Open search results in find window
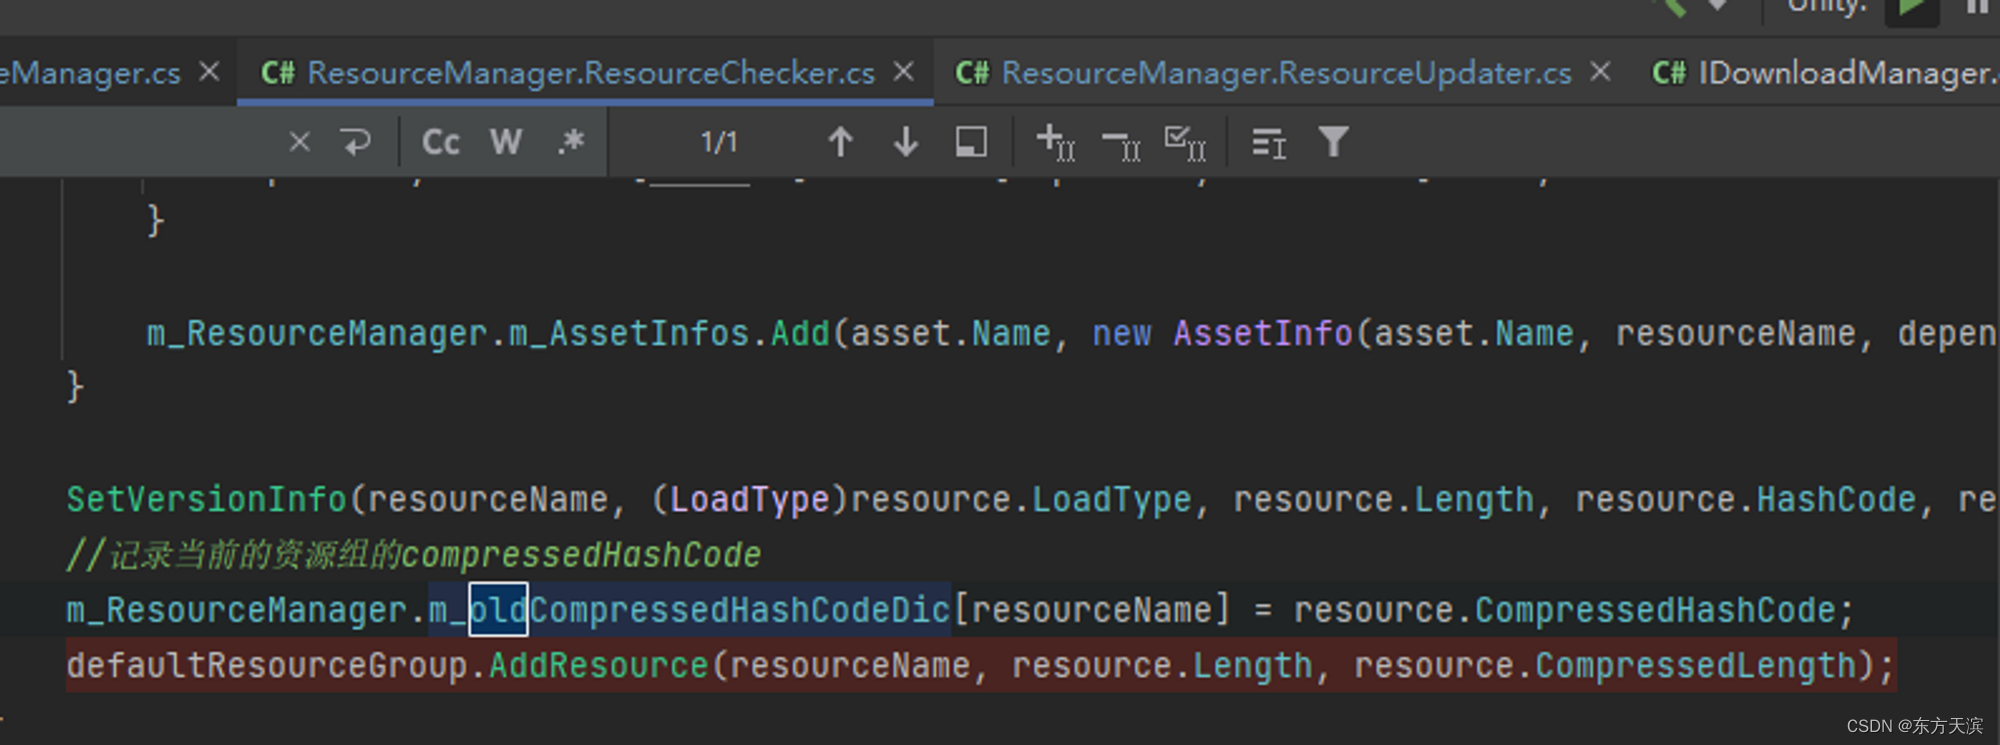The height and width of the screenshot is (745, 2000). [x=971, y=142]
